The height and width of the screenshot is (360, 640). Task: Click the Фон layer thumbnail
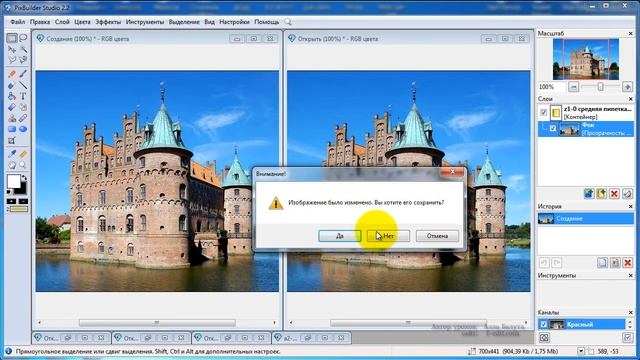[x=569, y=129]
